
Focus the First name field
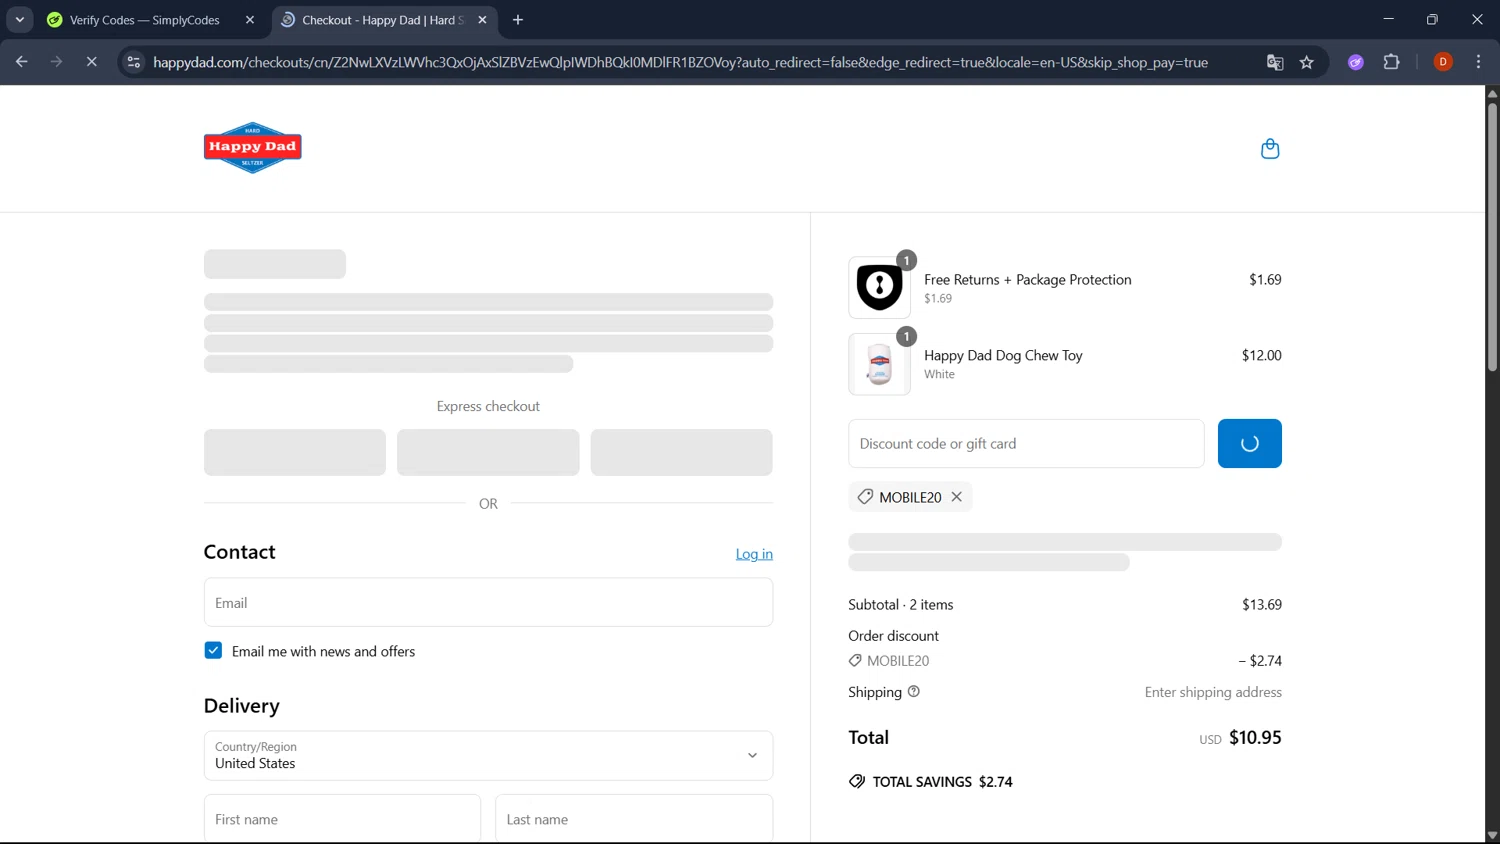(342, 819)
